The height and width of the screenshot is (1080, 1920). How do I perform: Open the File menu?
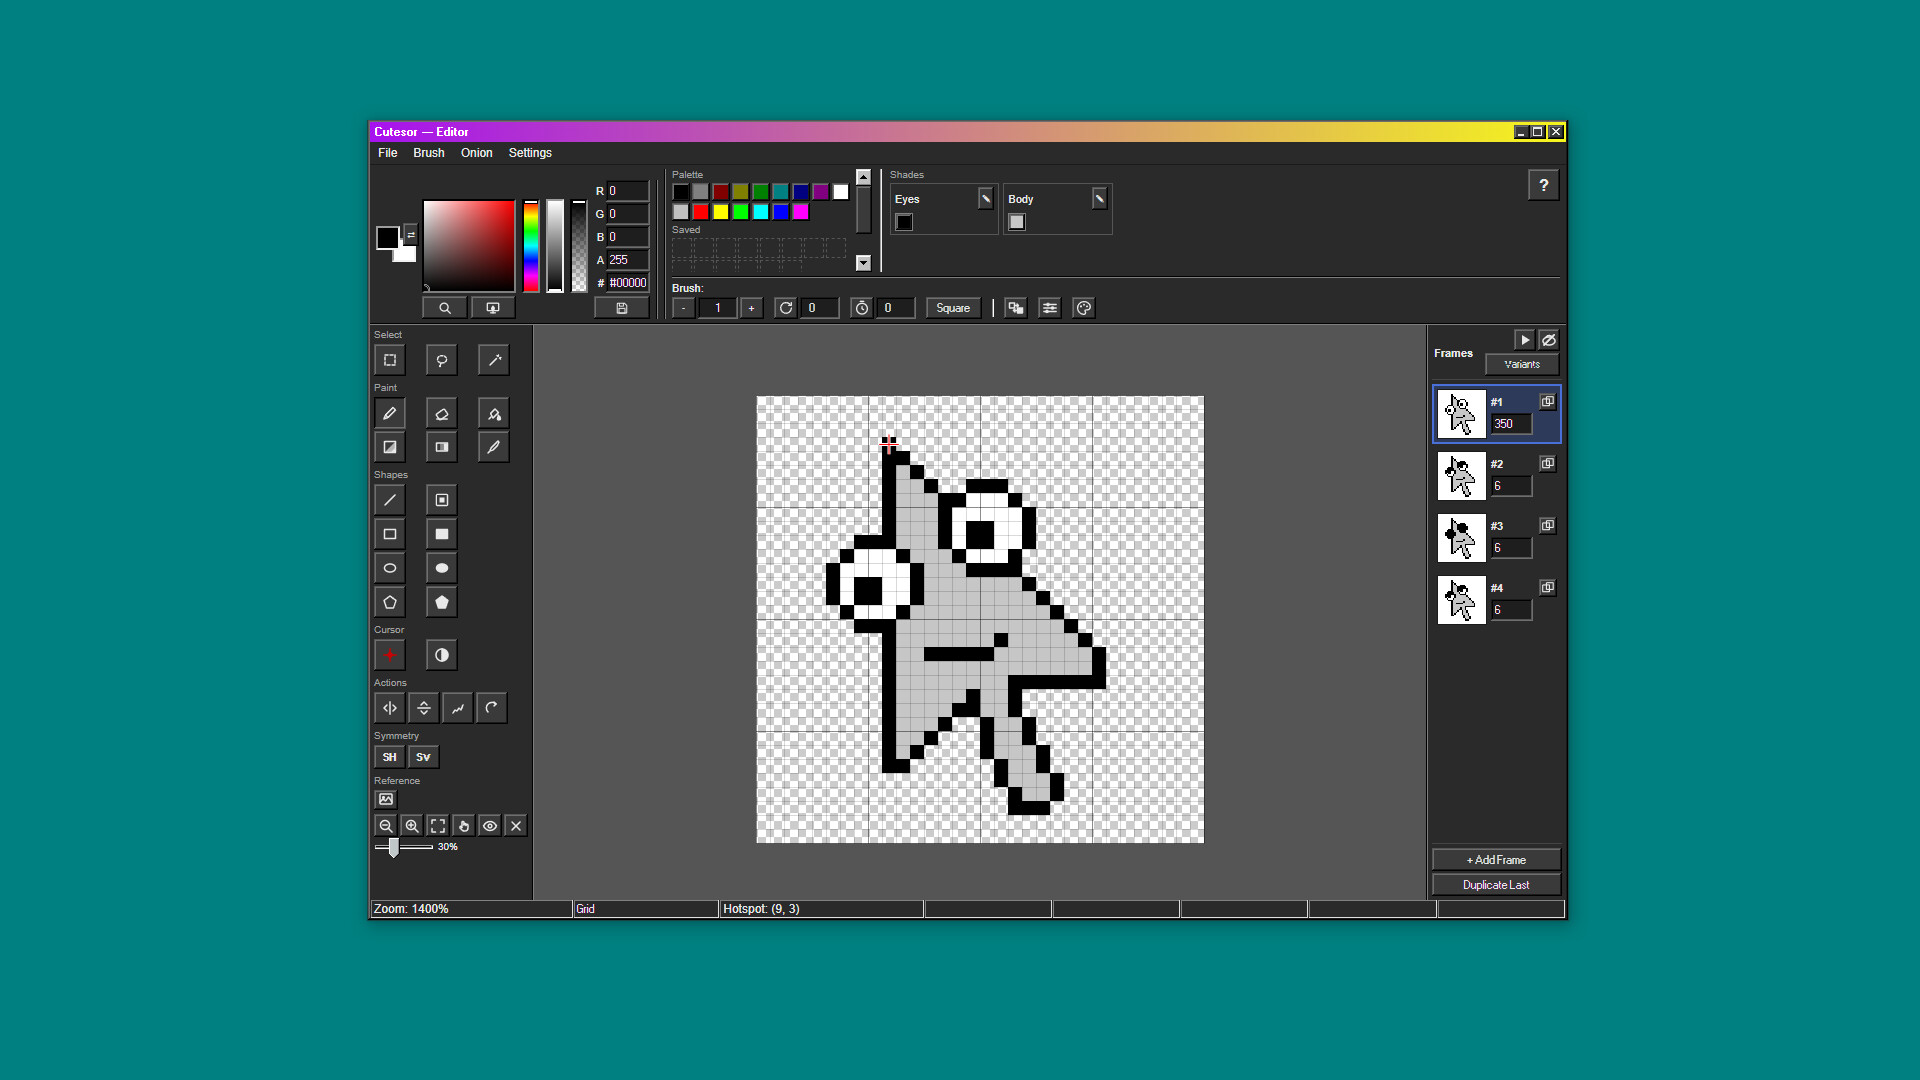(x=388, y=153)
